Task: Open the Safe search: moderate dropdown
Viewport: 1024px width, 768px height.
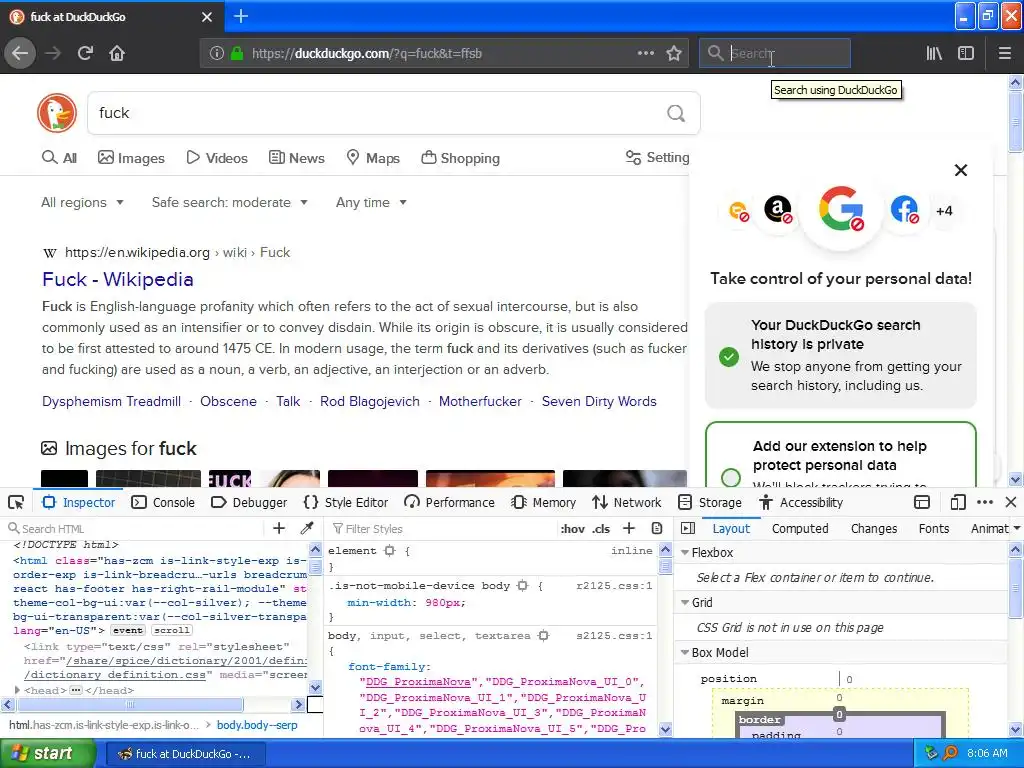Action: (230, 202)
